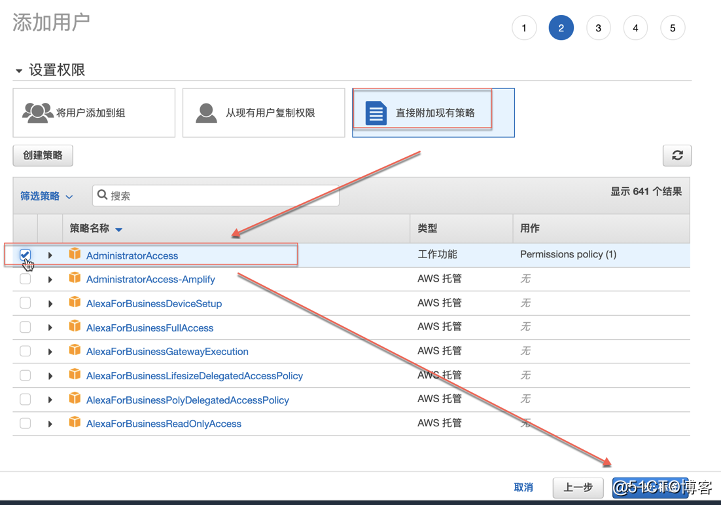Click the document icon on attach policies card

coord(376,113)
